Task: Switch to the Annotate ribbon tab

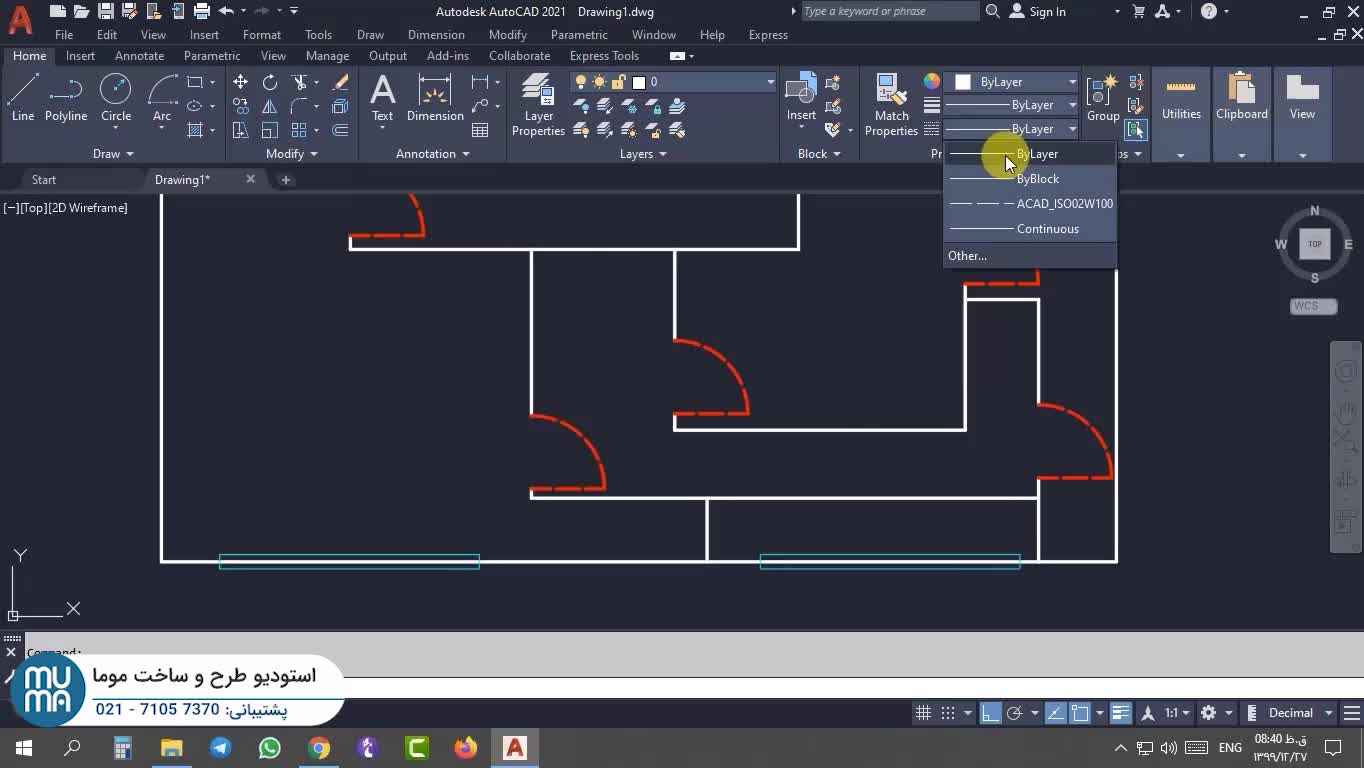Action: 139,56
